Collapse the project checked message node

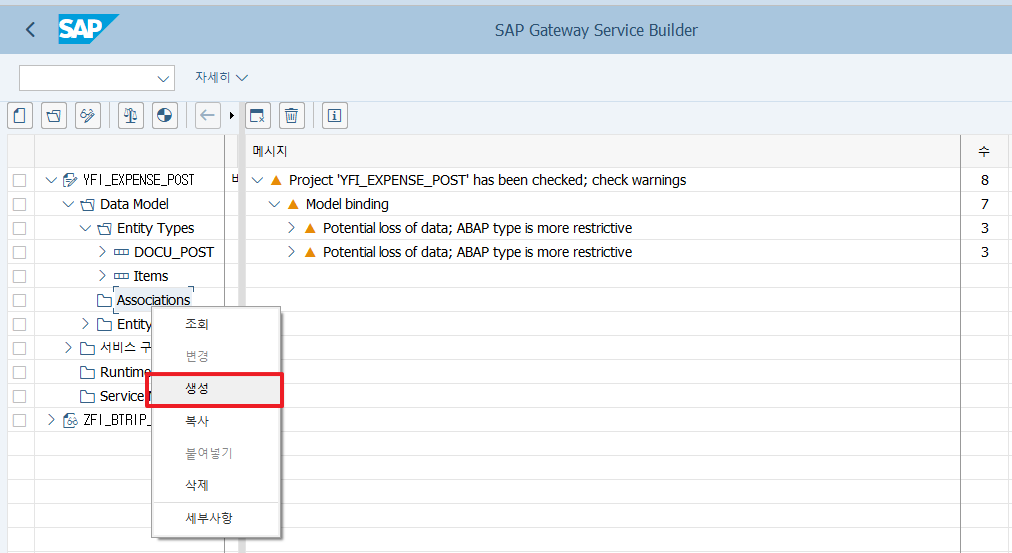(258, 180)
